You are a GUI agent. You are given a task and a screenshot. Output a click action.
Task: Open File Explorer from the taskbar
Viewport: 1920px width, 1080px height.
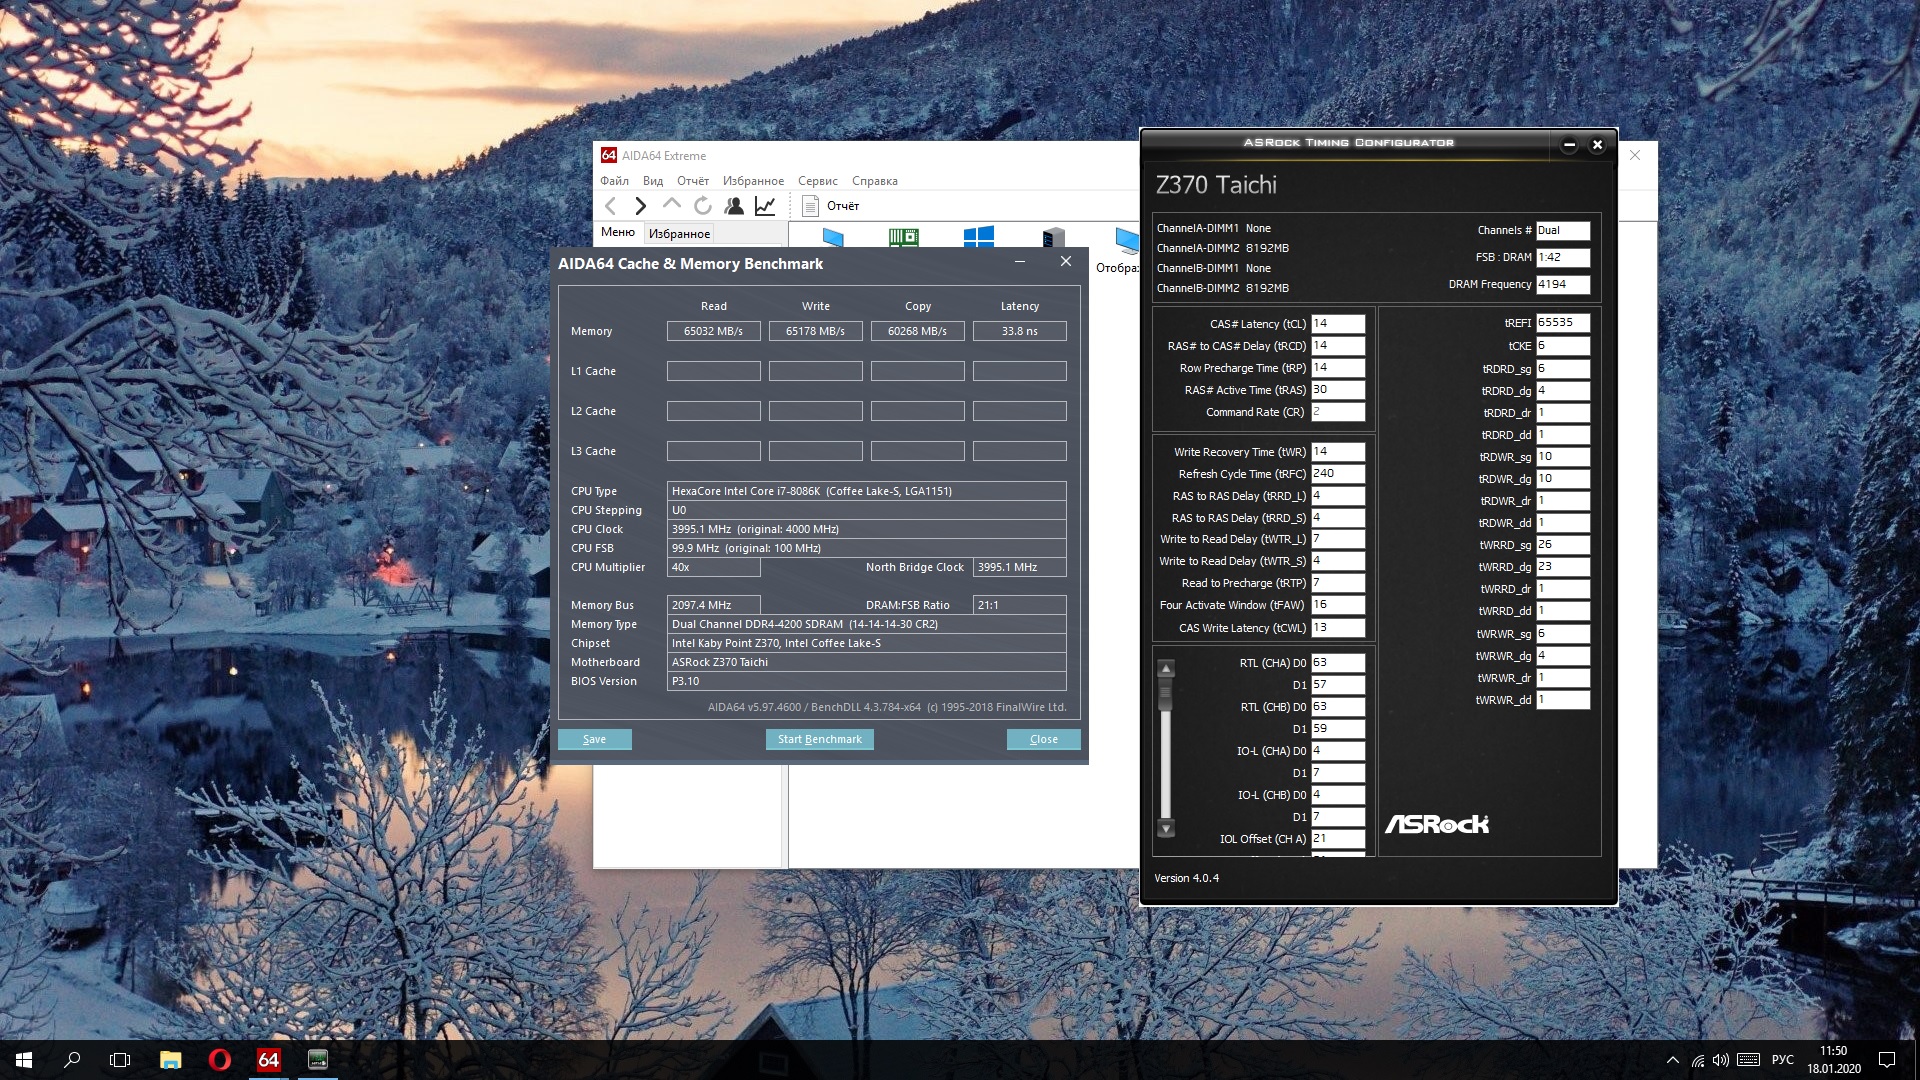[x=170, y=1060]
